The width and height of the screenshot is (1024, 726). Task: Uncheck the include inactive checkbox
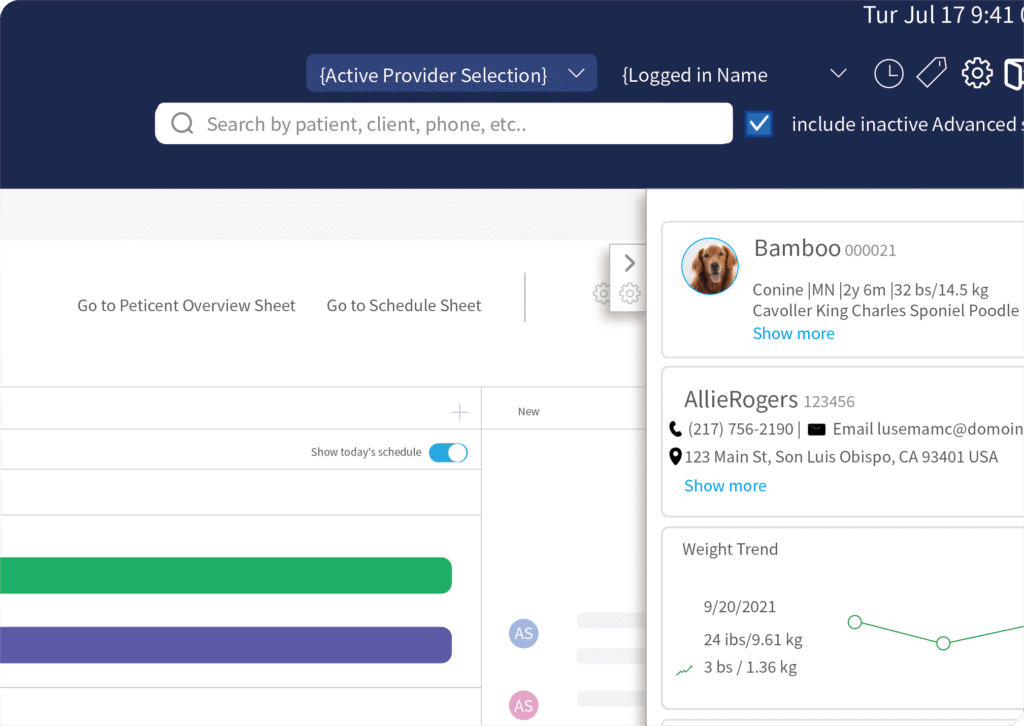(x=759, y=124)
